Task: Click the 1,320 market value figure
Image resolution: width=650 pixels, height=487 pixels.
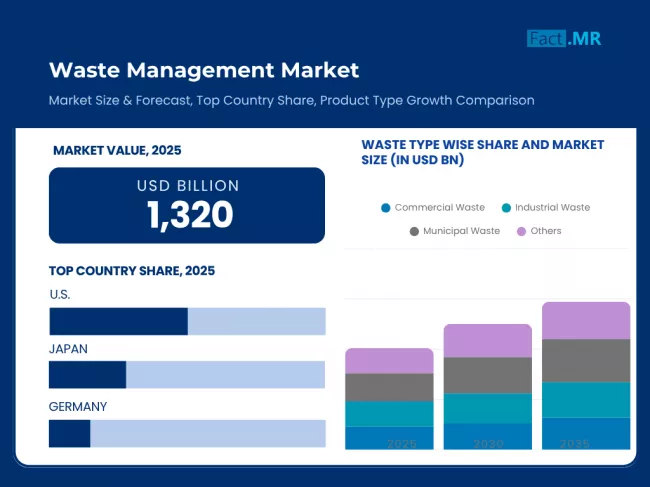Action: [x=190, y=214]
